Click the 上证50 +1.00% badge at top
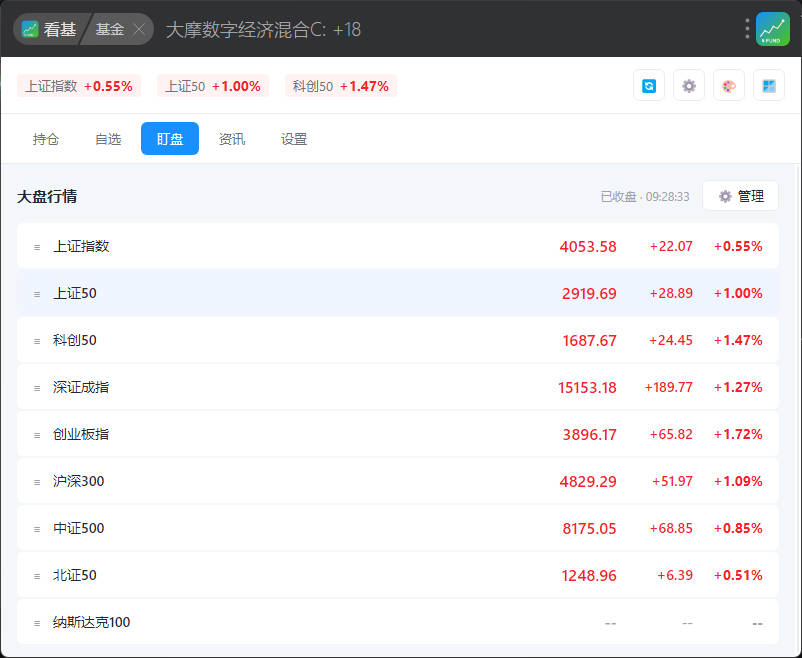 tap(213, 86)
